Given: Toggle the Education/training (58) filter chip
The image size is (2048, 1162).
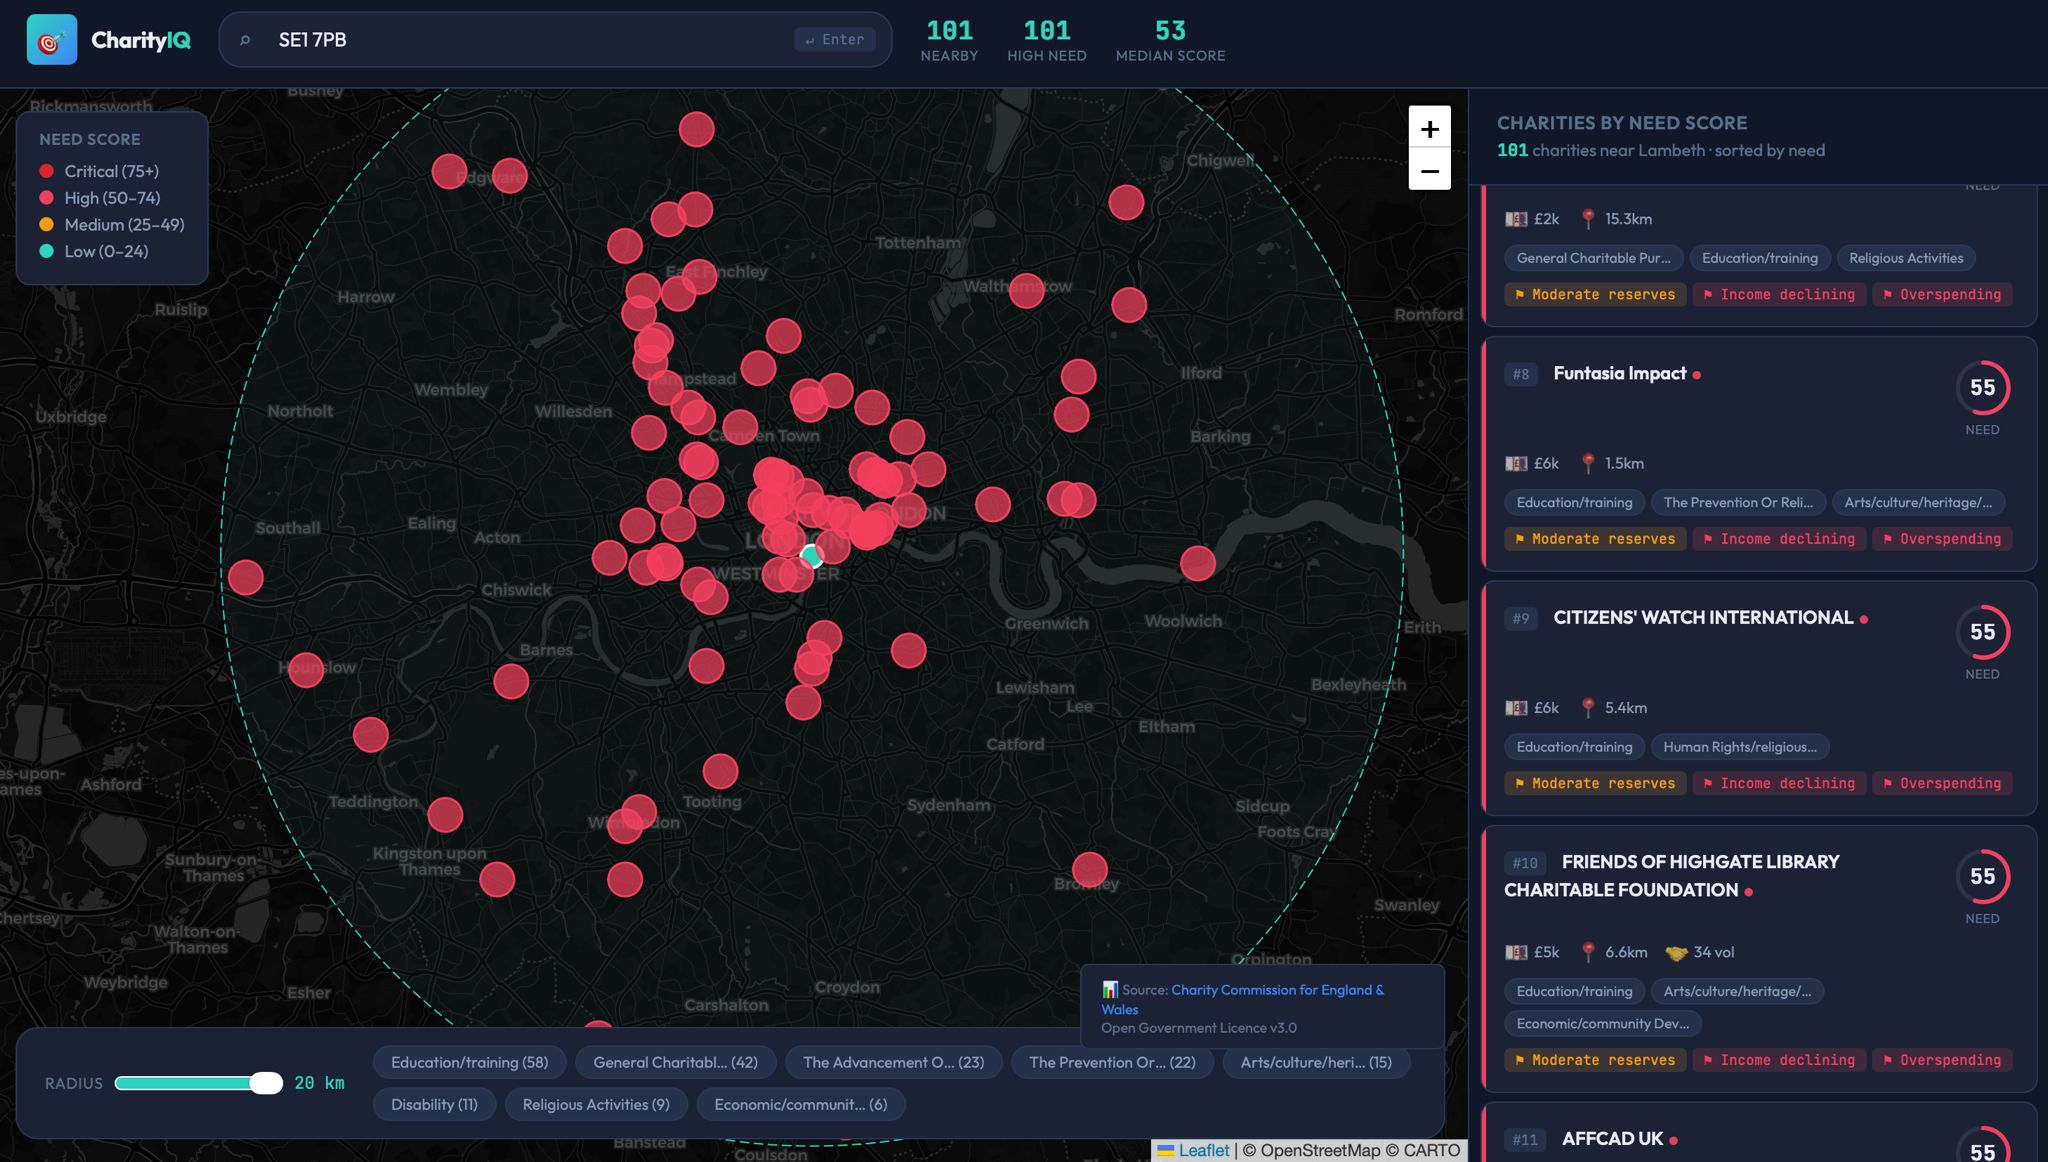Looking at the screenshot, I should pos(469,1062).
